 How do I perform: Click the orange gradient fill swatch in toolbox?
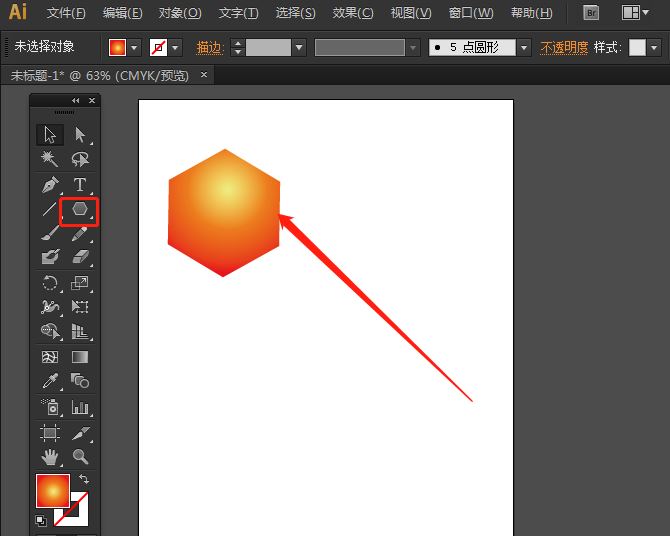[52, 490]
